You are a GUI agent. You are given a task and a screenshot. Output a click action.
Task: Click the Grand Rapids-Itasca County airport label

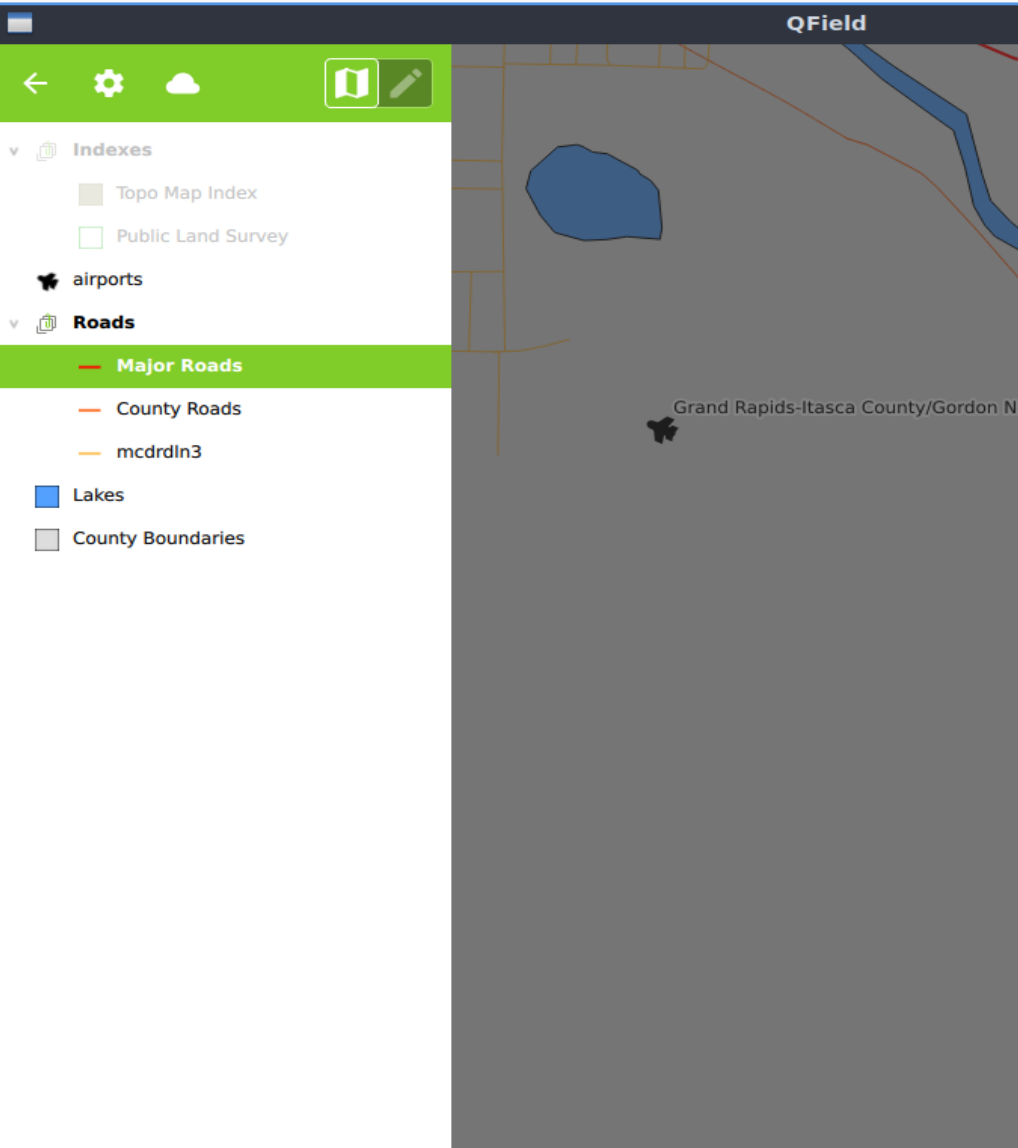pos(844,407)
